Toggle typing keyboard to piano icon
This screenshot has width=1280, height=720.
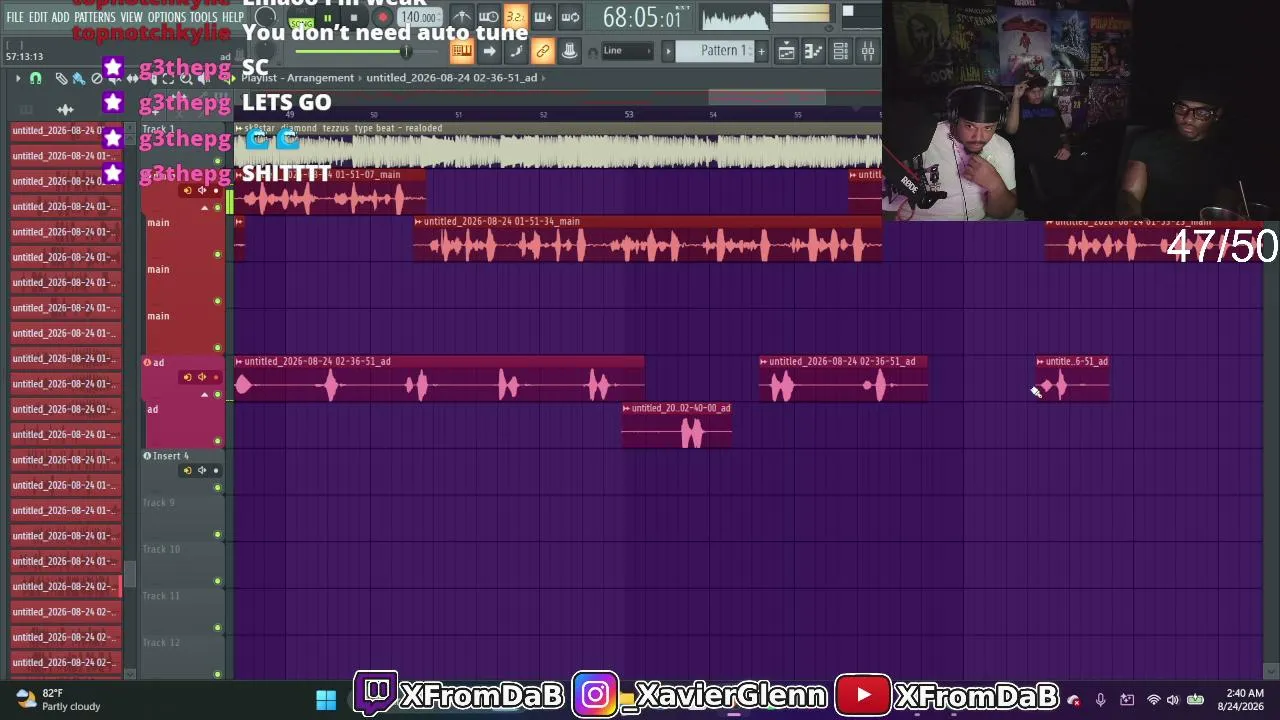click(461, 51)
